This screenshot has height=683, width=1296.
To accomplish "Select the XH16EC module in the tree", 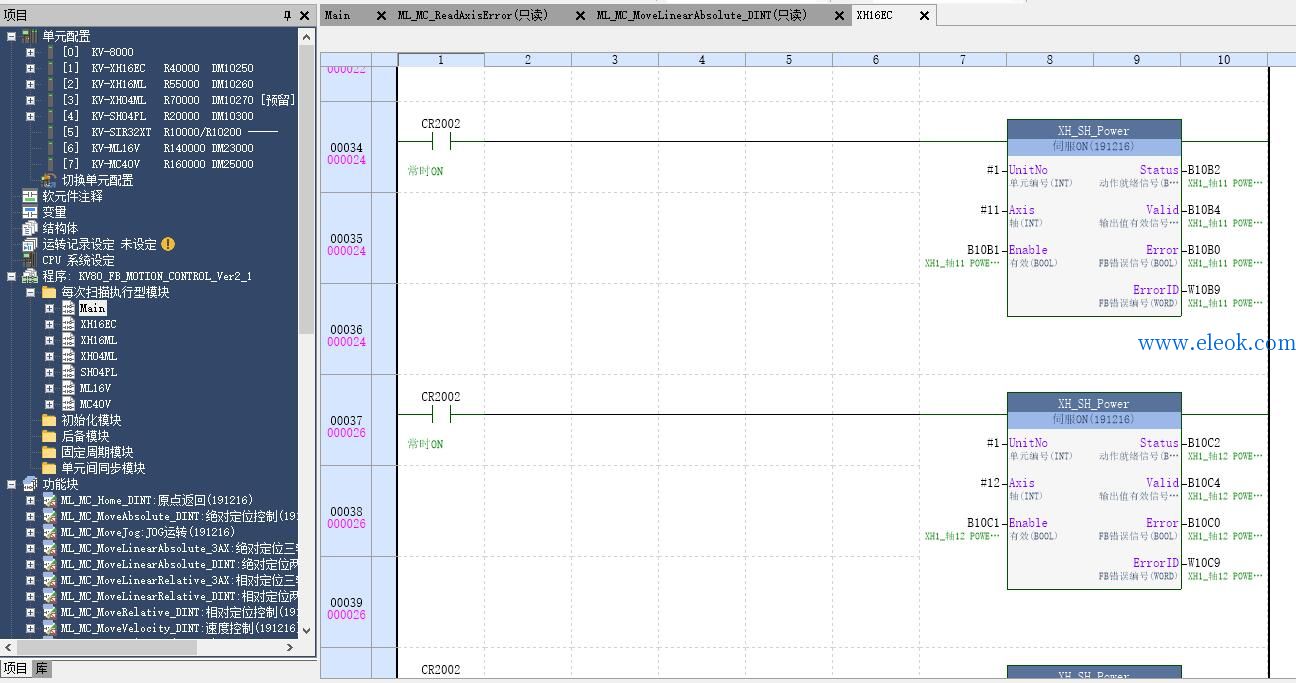I will point(98,324).
